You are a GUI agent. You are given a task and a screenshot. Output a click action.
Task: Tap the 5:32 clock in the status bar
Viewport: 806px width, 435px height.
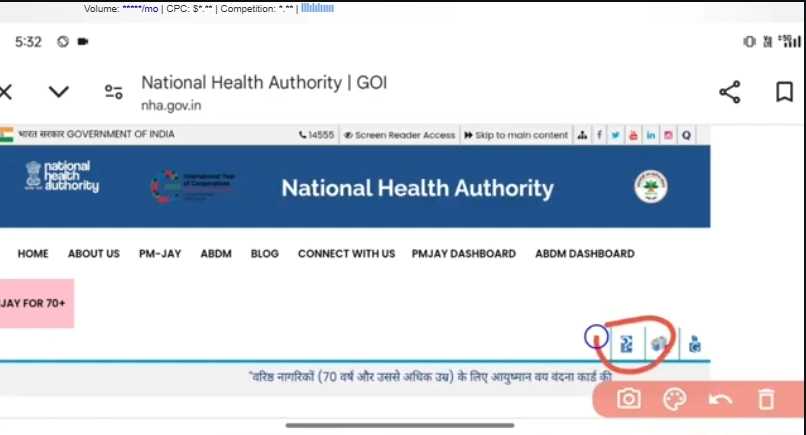click(28, 42)
